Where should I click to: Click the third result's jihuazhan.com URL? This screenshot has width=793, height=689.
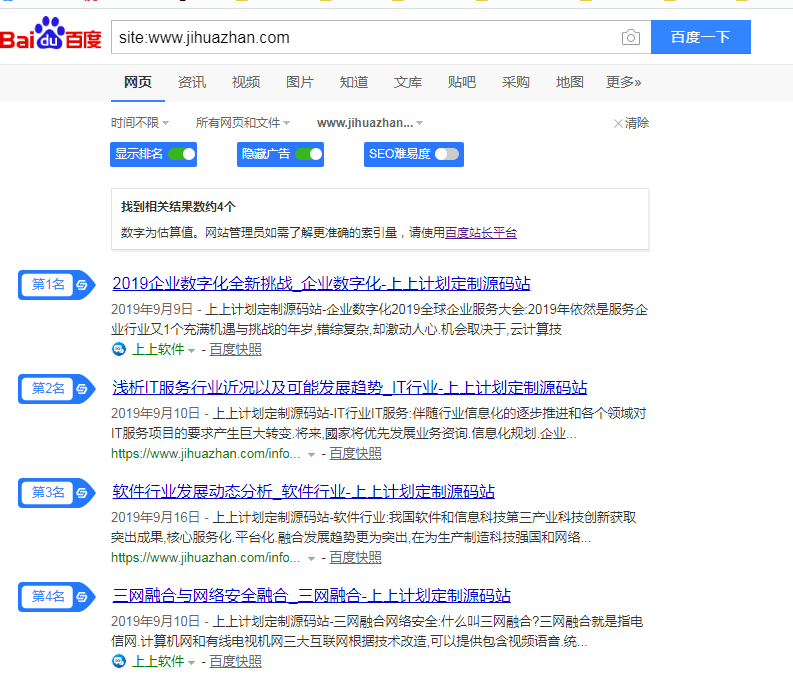[205, 557]
